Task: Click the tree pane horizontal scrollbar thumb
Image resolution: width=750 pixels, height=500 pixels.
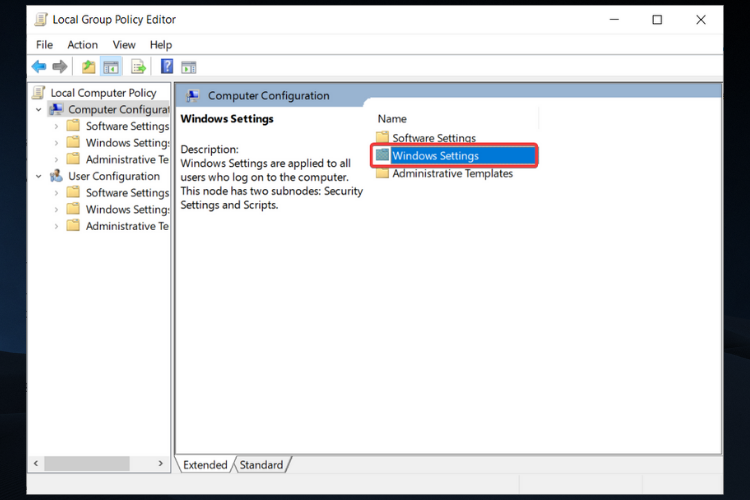Action: pyautogui.click(x=87, y=463)
